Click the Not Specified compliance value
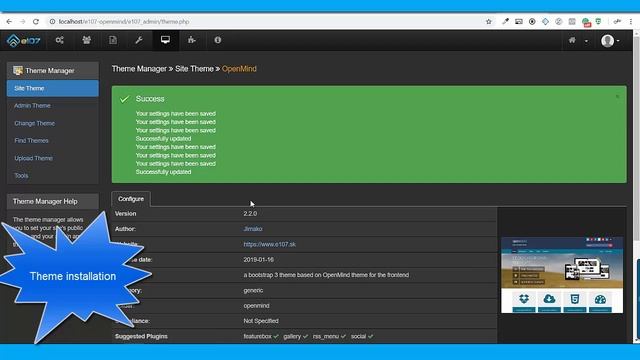This screenshot has width=640, height=360. coord(261,321)
